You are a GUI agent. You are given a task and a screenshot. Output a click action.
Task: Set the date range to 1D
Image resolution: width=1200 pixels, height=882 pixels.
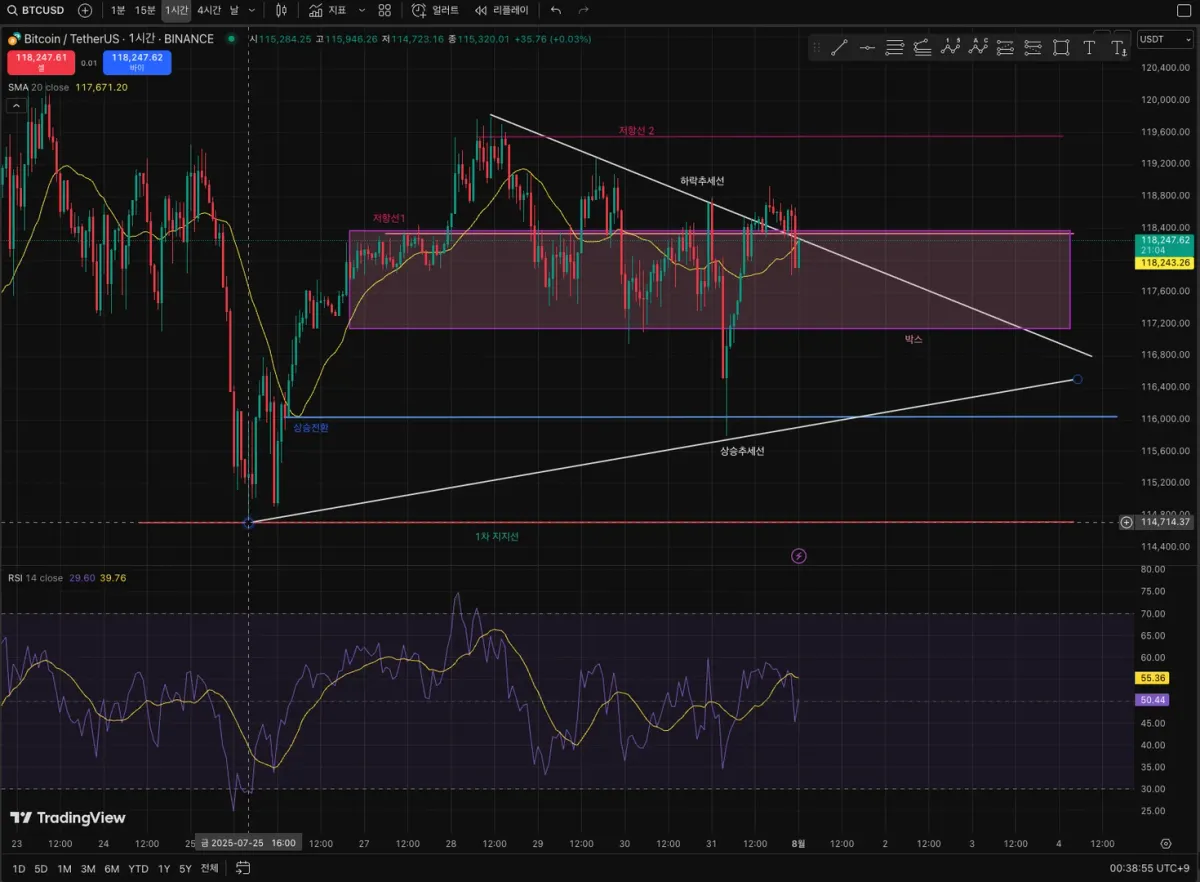pyautogui.click(x=19, y=869)
